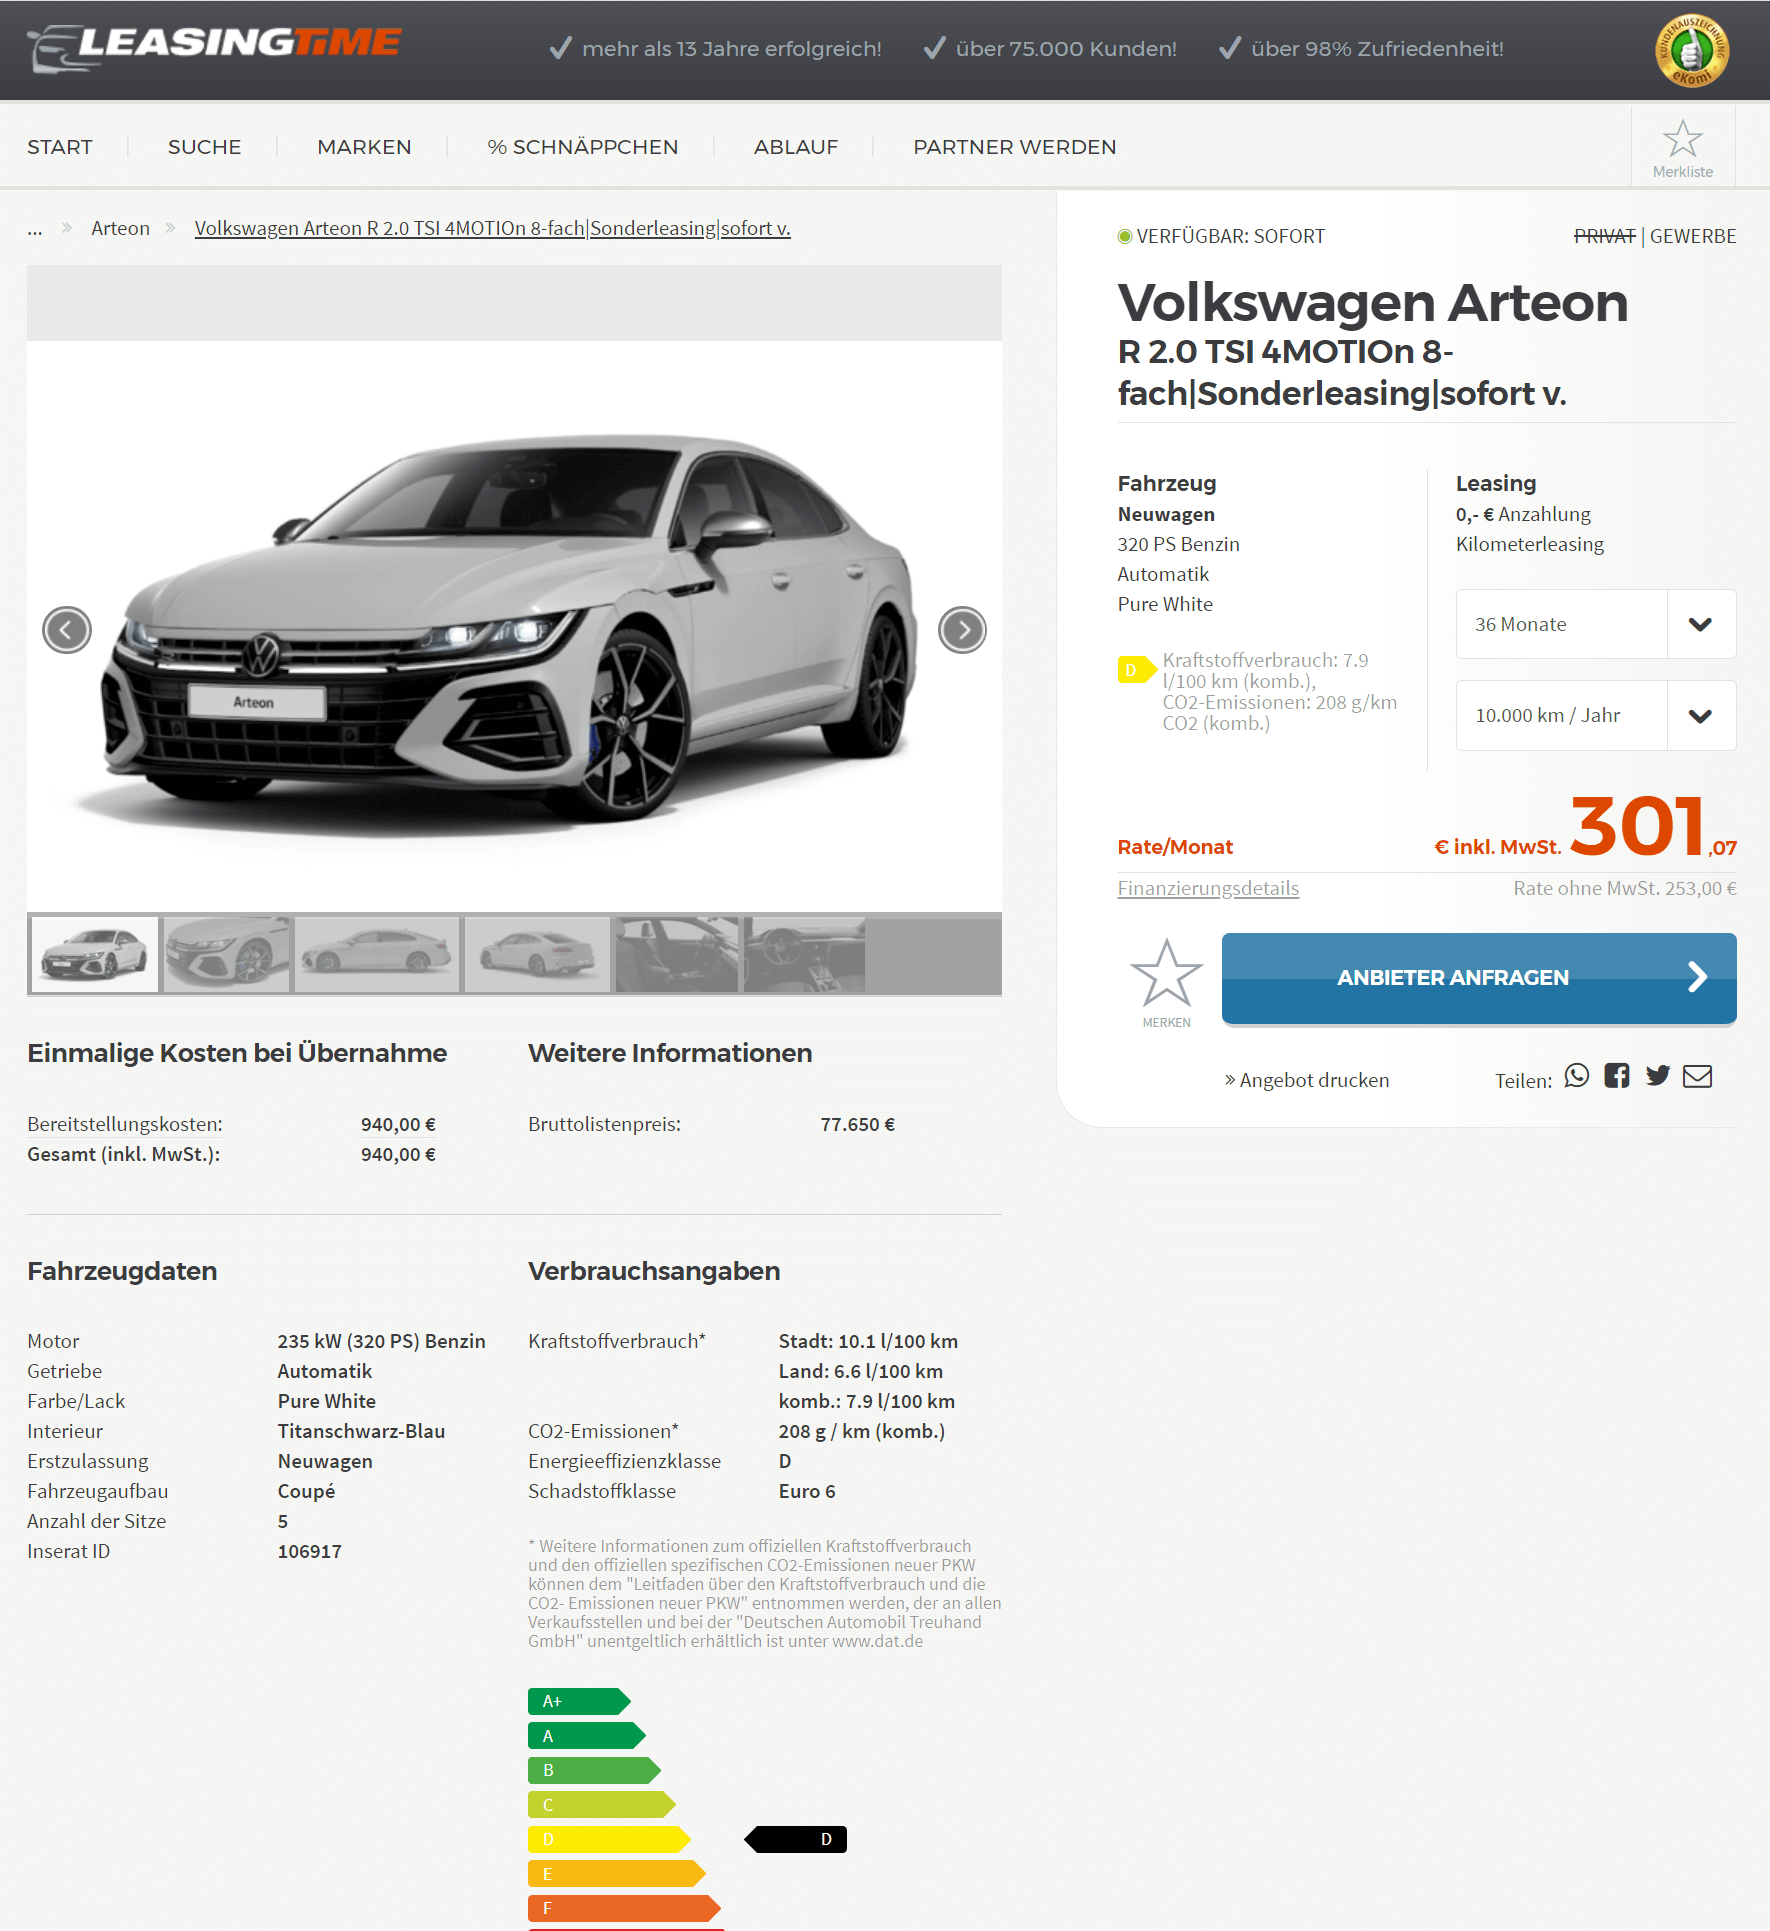
Task: Share the offer via WhatsApp
Action: pos(1576,1076)
